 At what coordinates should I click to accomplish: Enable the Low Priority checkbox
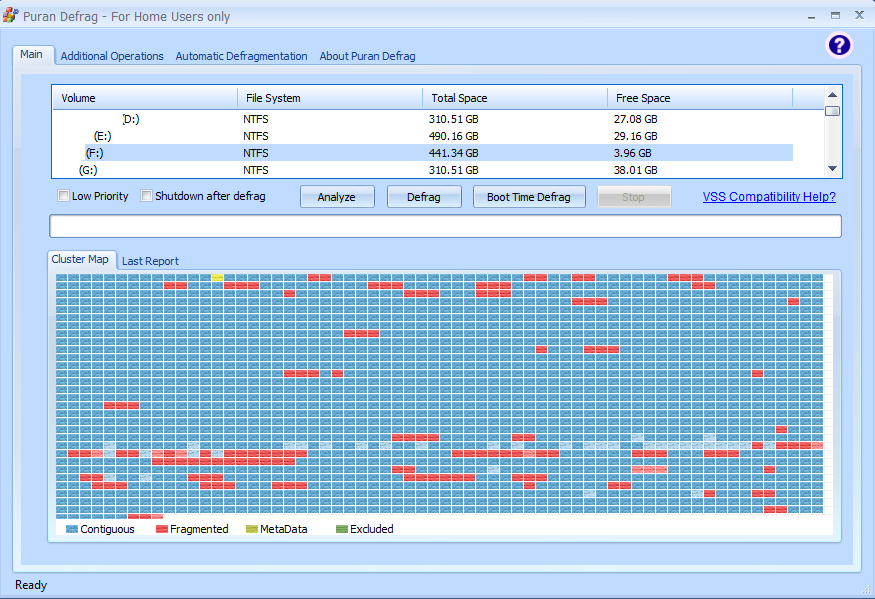pyautogui.click(x=64, y=196)
